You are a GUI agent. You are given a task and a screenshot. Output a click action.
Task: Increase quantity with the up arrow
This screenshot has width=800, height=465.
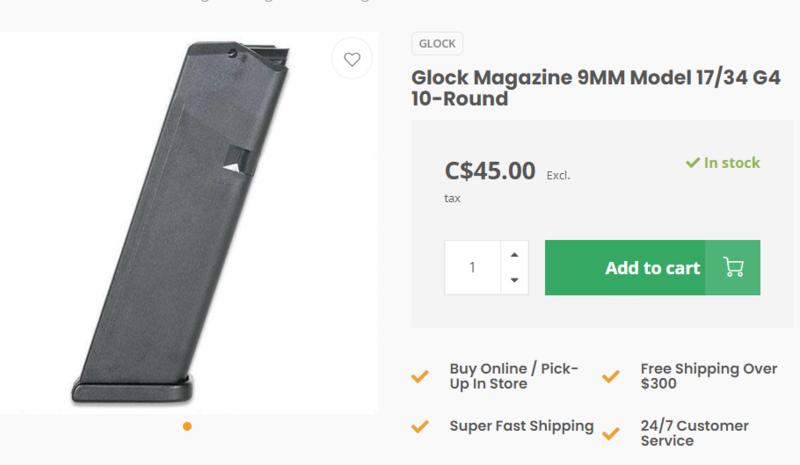(x=514, y=255)
